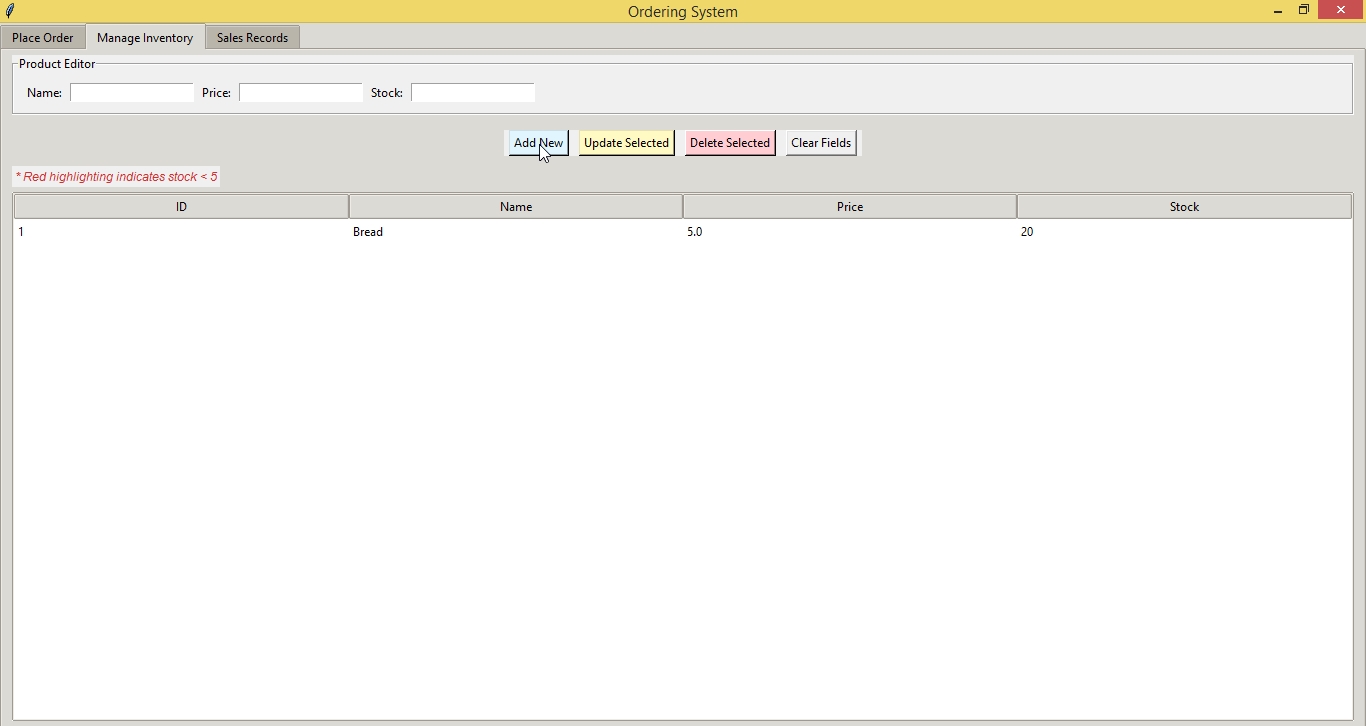Select the Manage Inventory tab

point(145,38)
